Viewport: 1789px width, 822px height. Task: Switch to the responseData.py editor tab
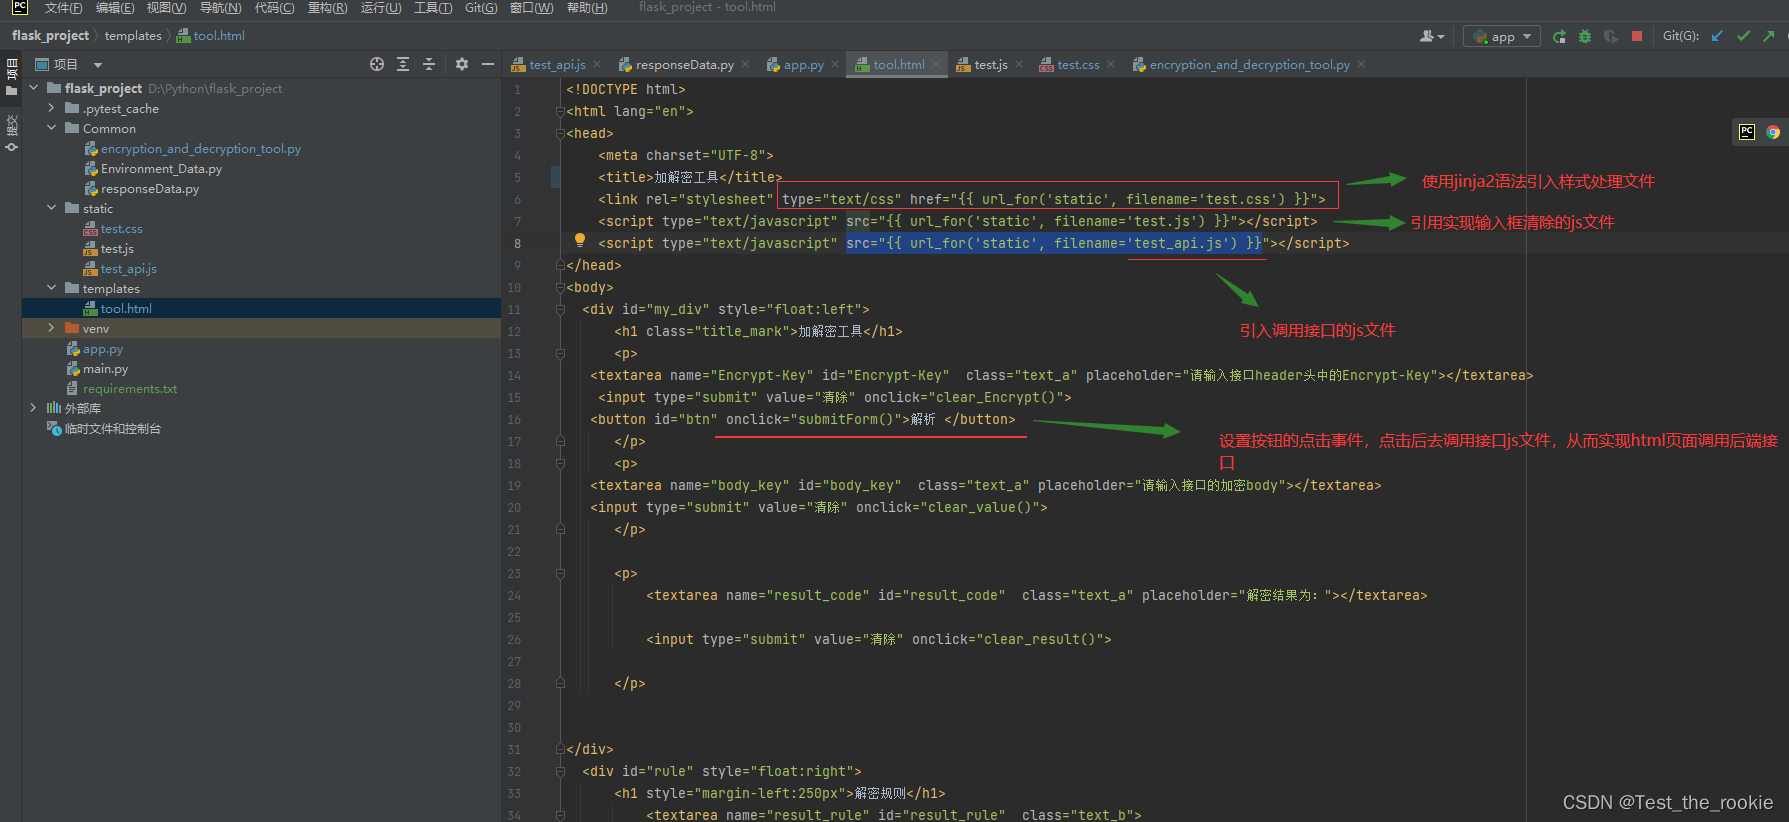point(685,65)
